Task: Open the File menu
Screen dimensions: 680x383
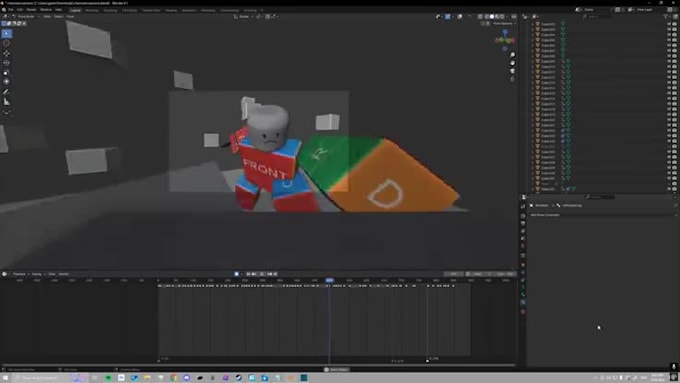Action: [11, 10]
